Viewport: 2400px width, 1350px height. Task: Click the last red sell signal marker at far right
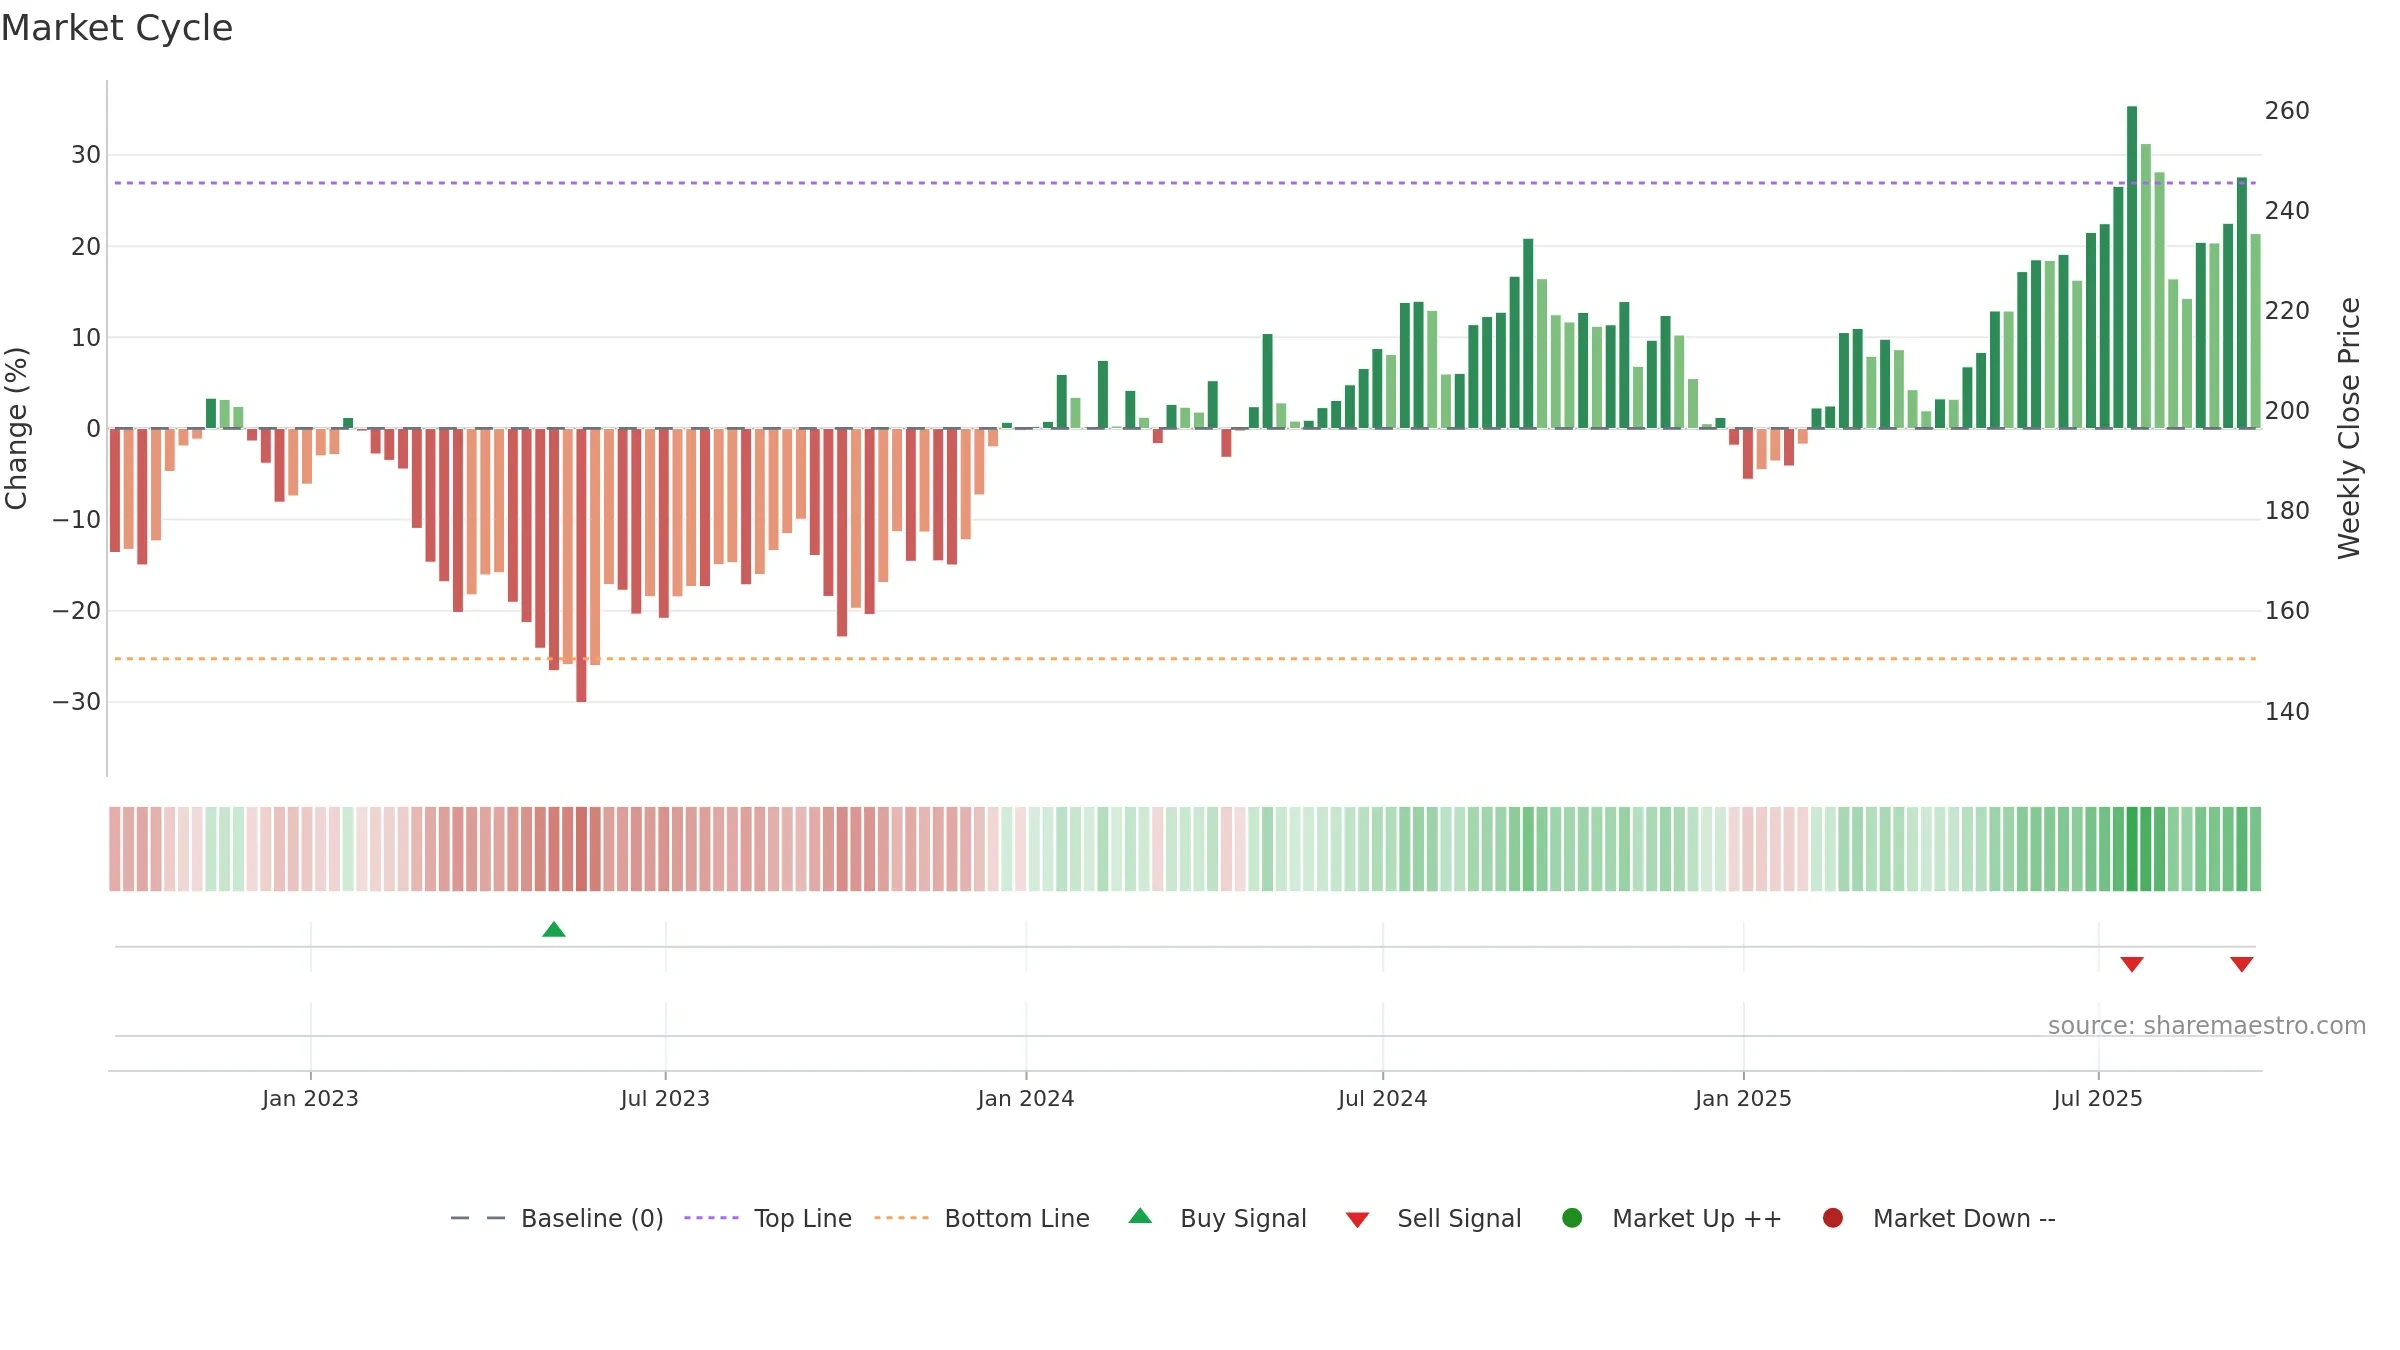[2242, 964]
